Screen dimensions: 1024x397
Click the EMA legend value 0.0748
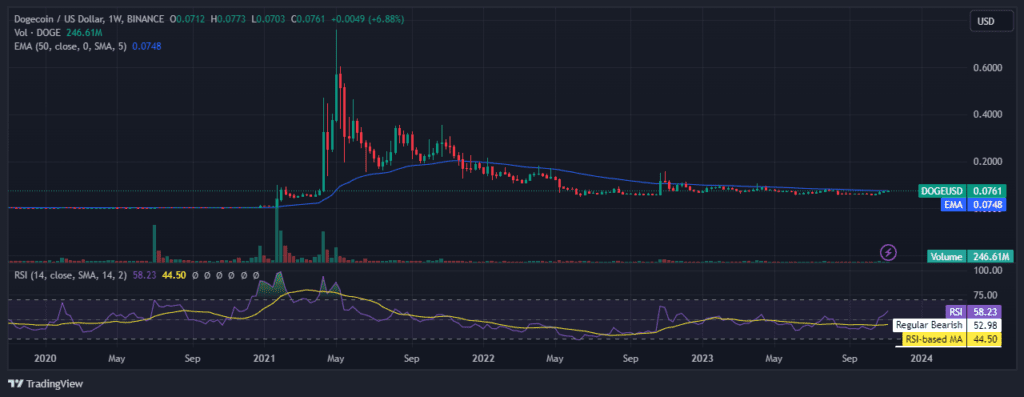coord(147,46)
